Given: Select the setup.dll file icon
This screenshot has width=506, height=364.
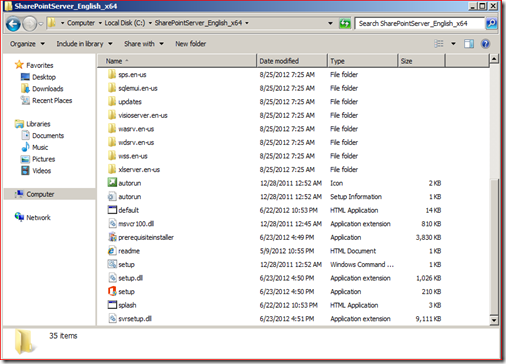Looking at the screenshot, I should point(112,278).
